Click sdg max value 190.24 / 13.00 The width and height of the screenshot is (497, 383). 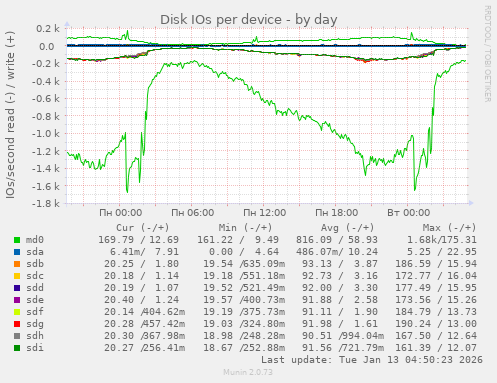pyautogui.click(x=436, y=324)
